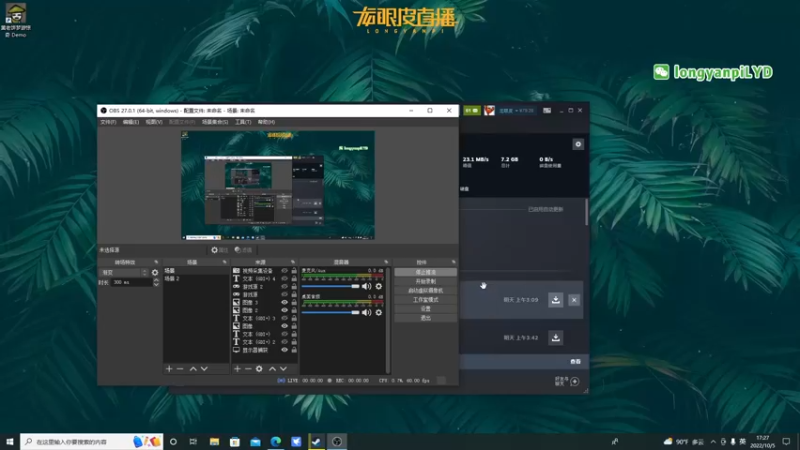Open the 文件(F) menu in OBS
Viewport: 800px width, 450px height.
(108, 122)
